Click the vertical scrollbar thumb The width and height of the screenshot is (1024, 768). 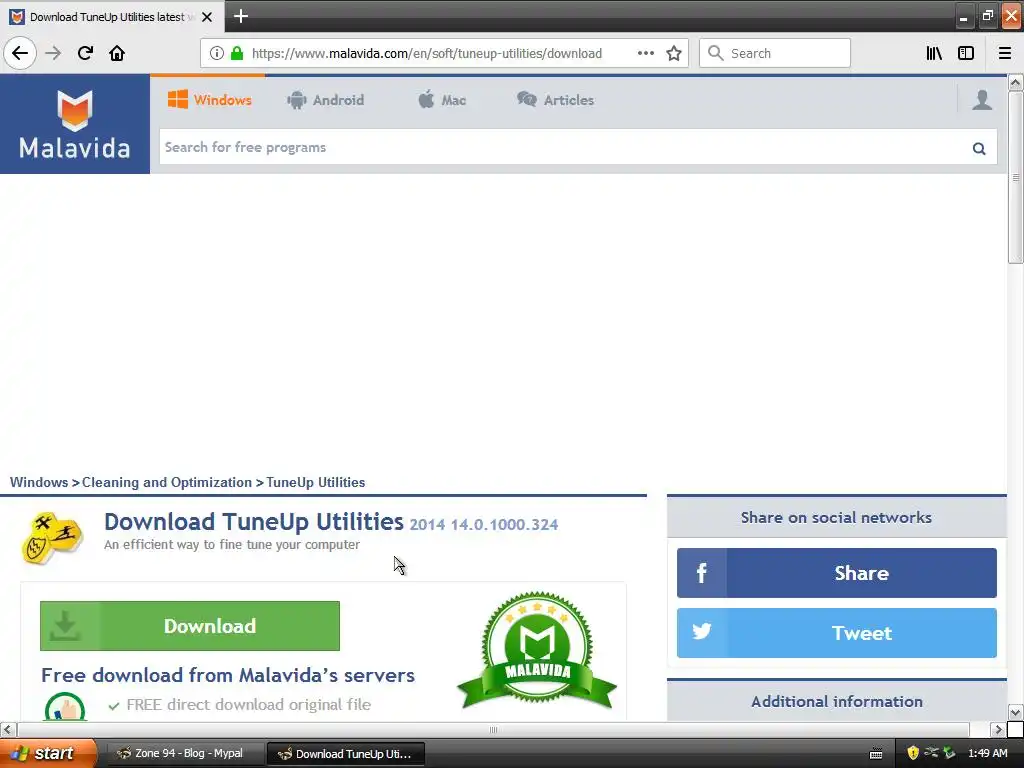tap(1015, 177)
